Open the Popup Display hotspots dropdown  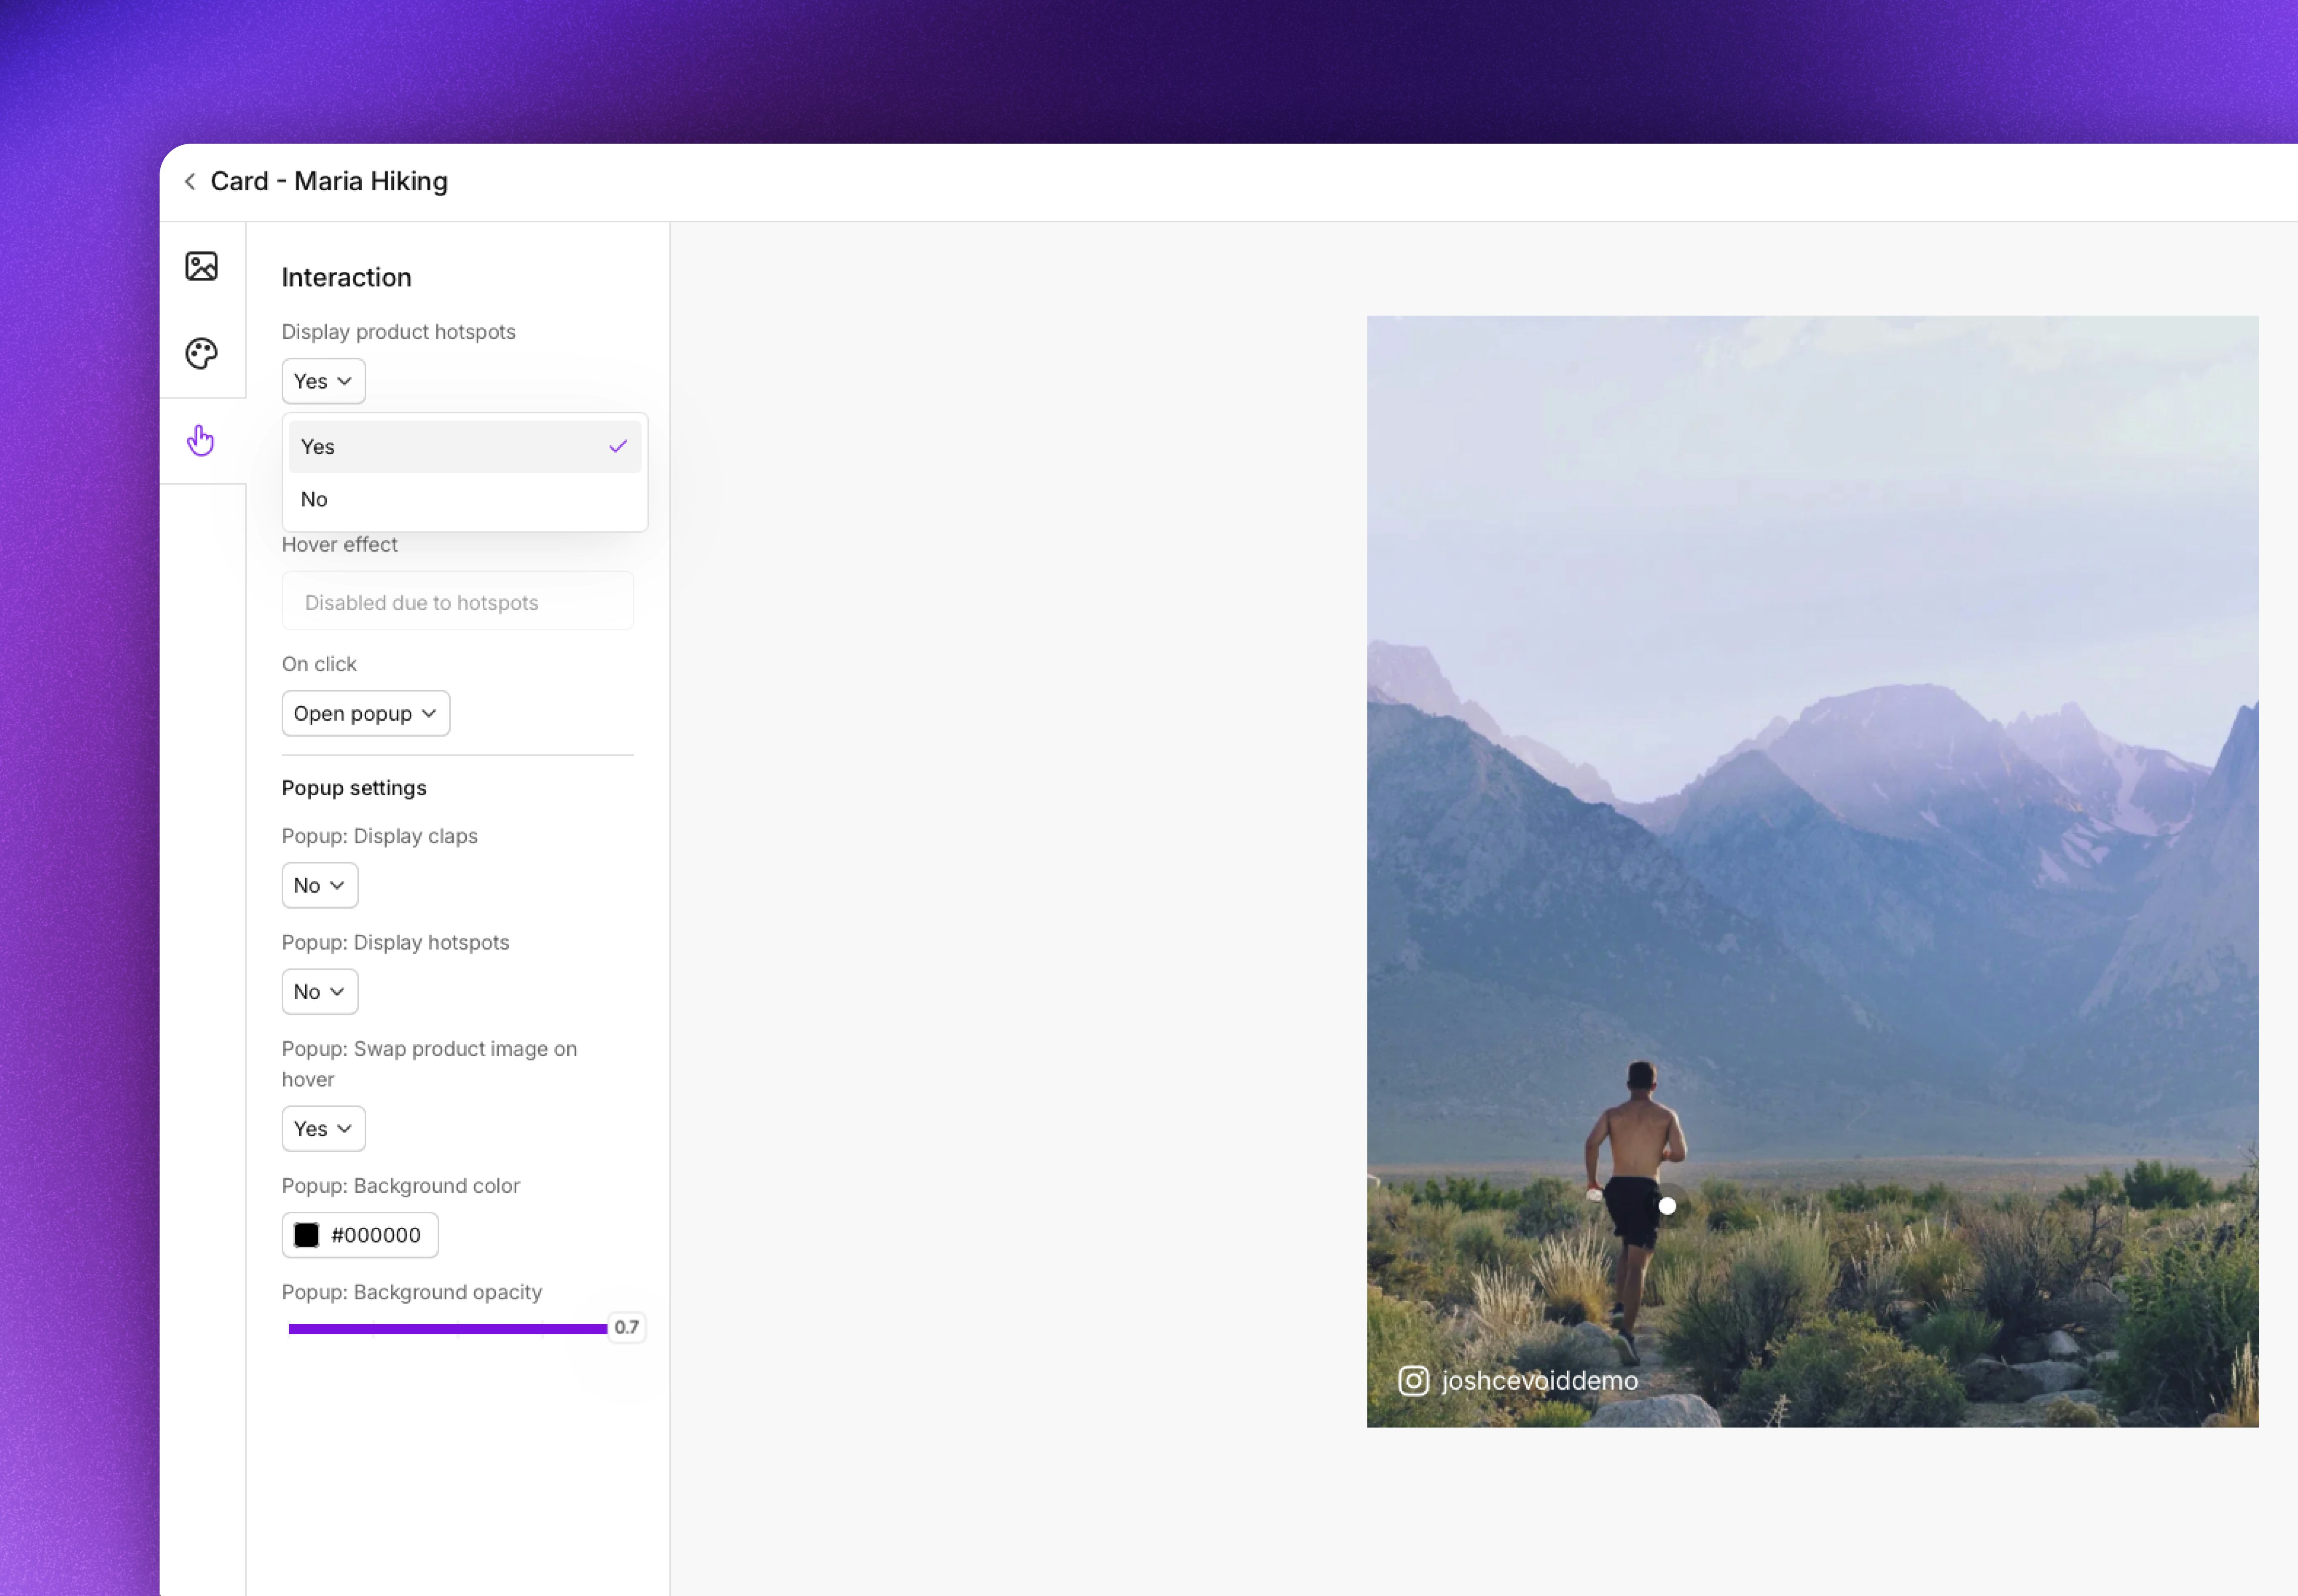coord(320,992)
